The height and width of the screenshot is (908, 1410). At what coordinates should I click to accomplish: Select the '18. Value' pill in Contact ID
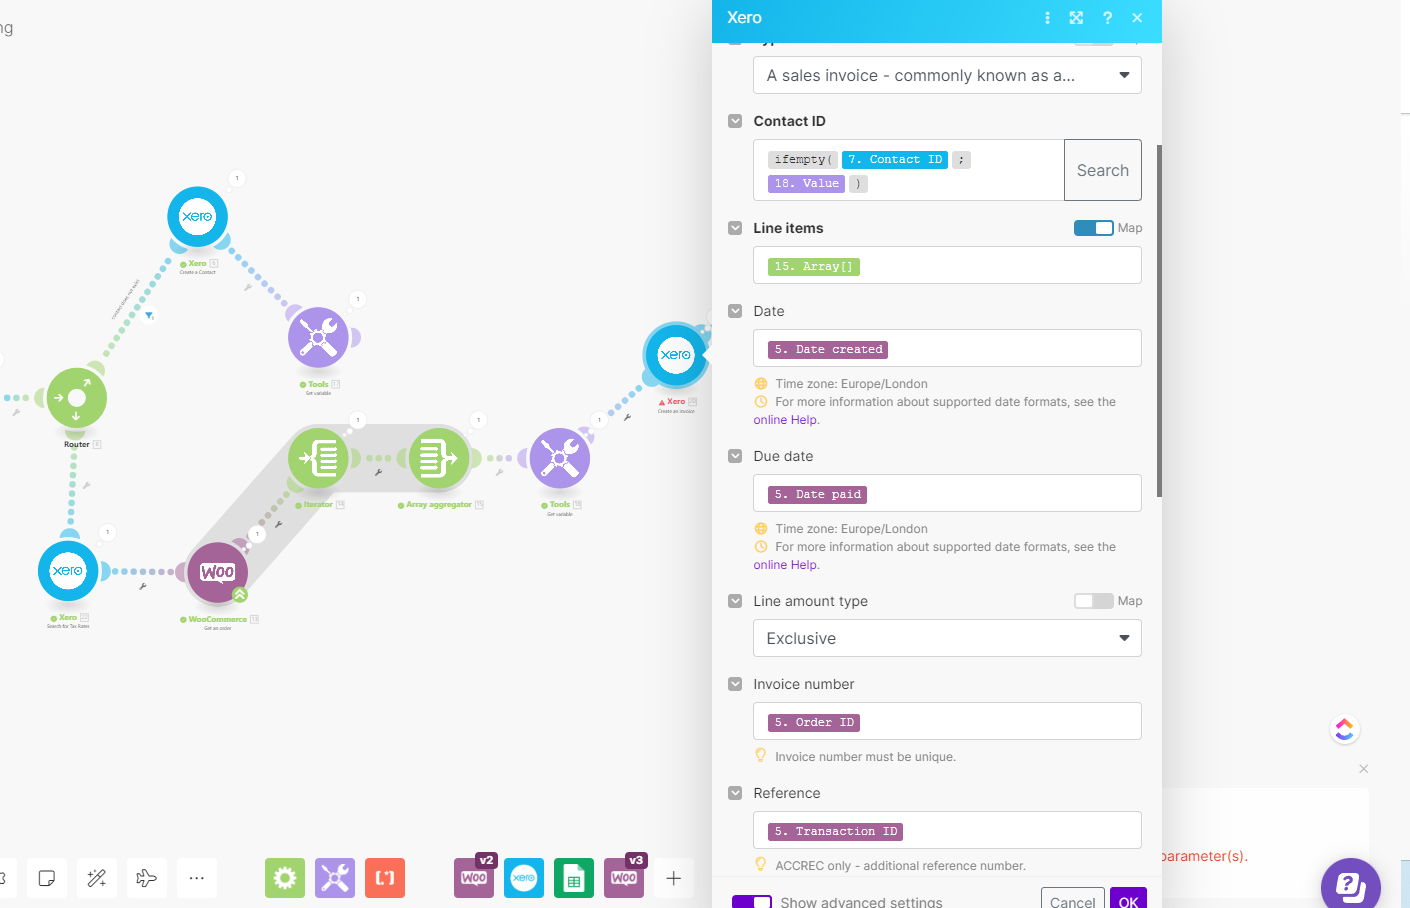(x=806, y=184)
